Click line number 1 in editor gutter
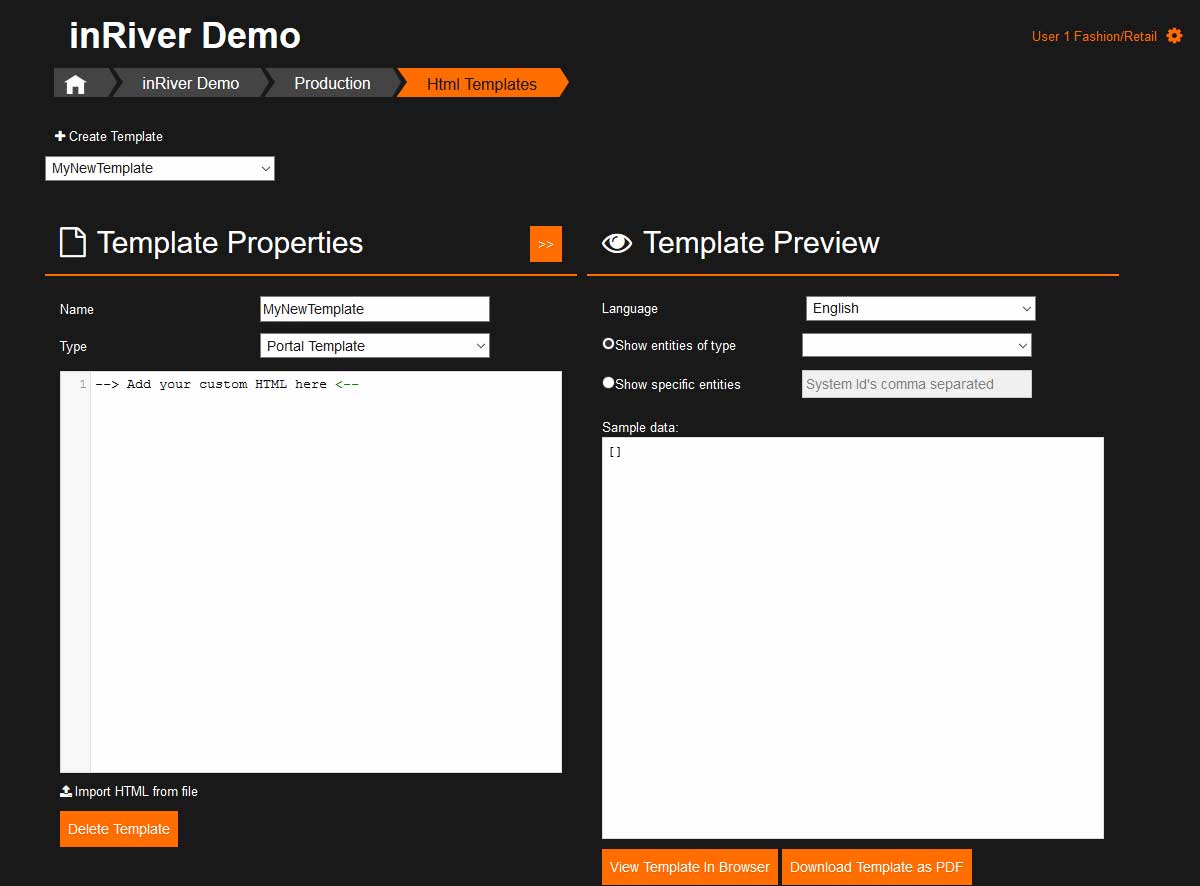 (x=83, y=384)
